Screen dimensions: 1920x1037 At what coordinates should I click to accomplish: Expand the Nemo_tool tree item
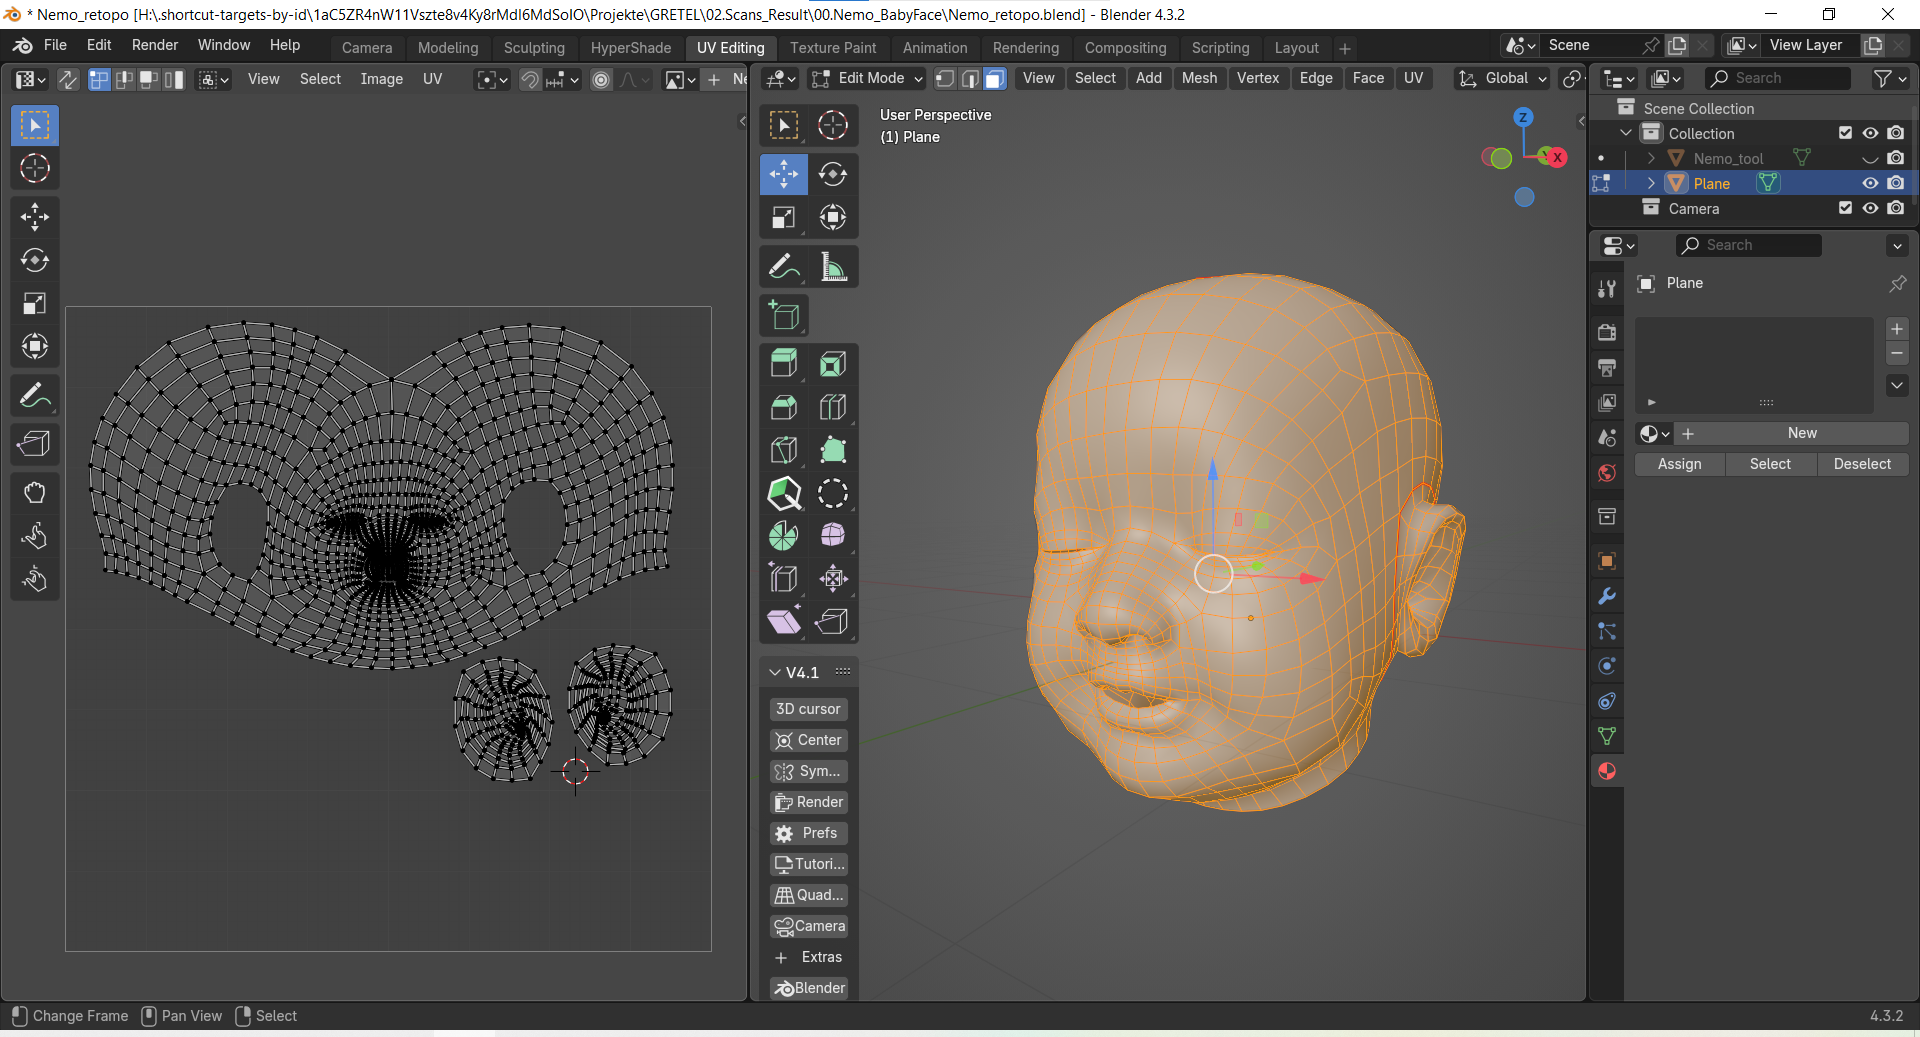(1651, 158)
